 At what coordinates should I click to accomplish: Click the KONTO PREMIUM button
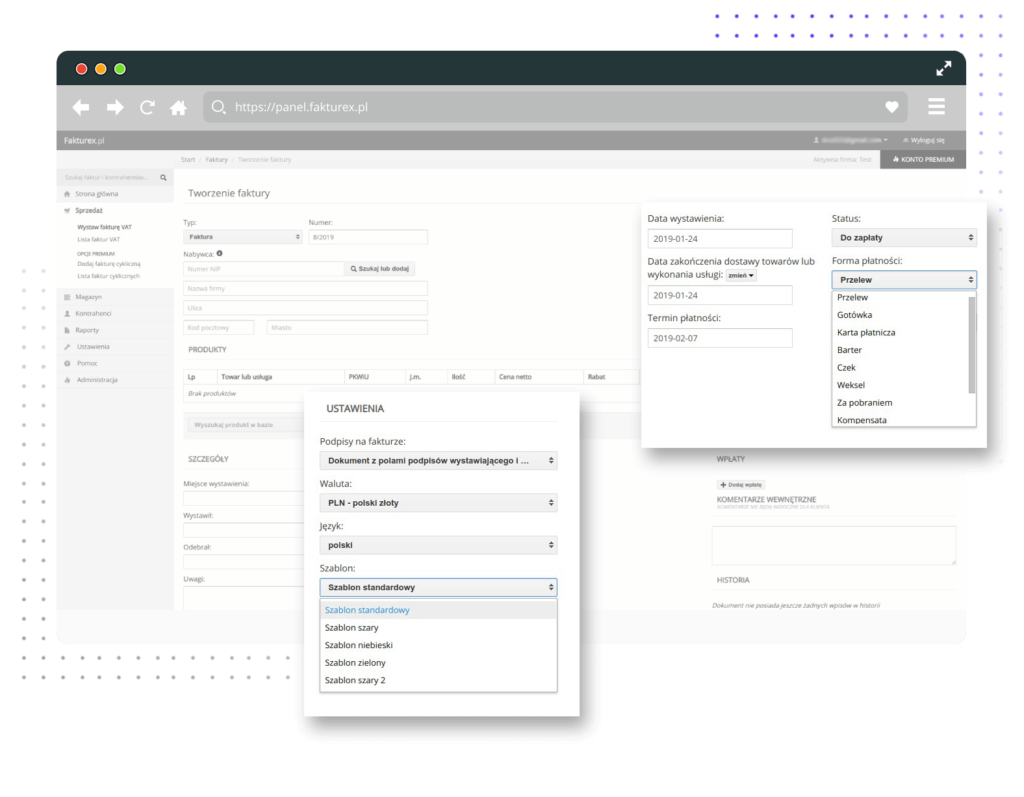[x=922, y=159]
